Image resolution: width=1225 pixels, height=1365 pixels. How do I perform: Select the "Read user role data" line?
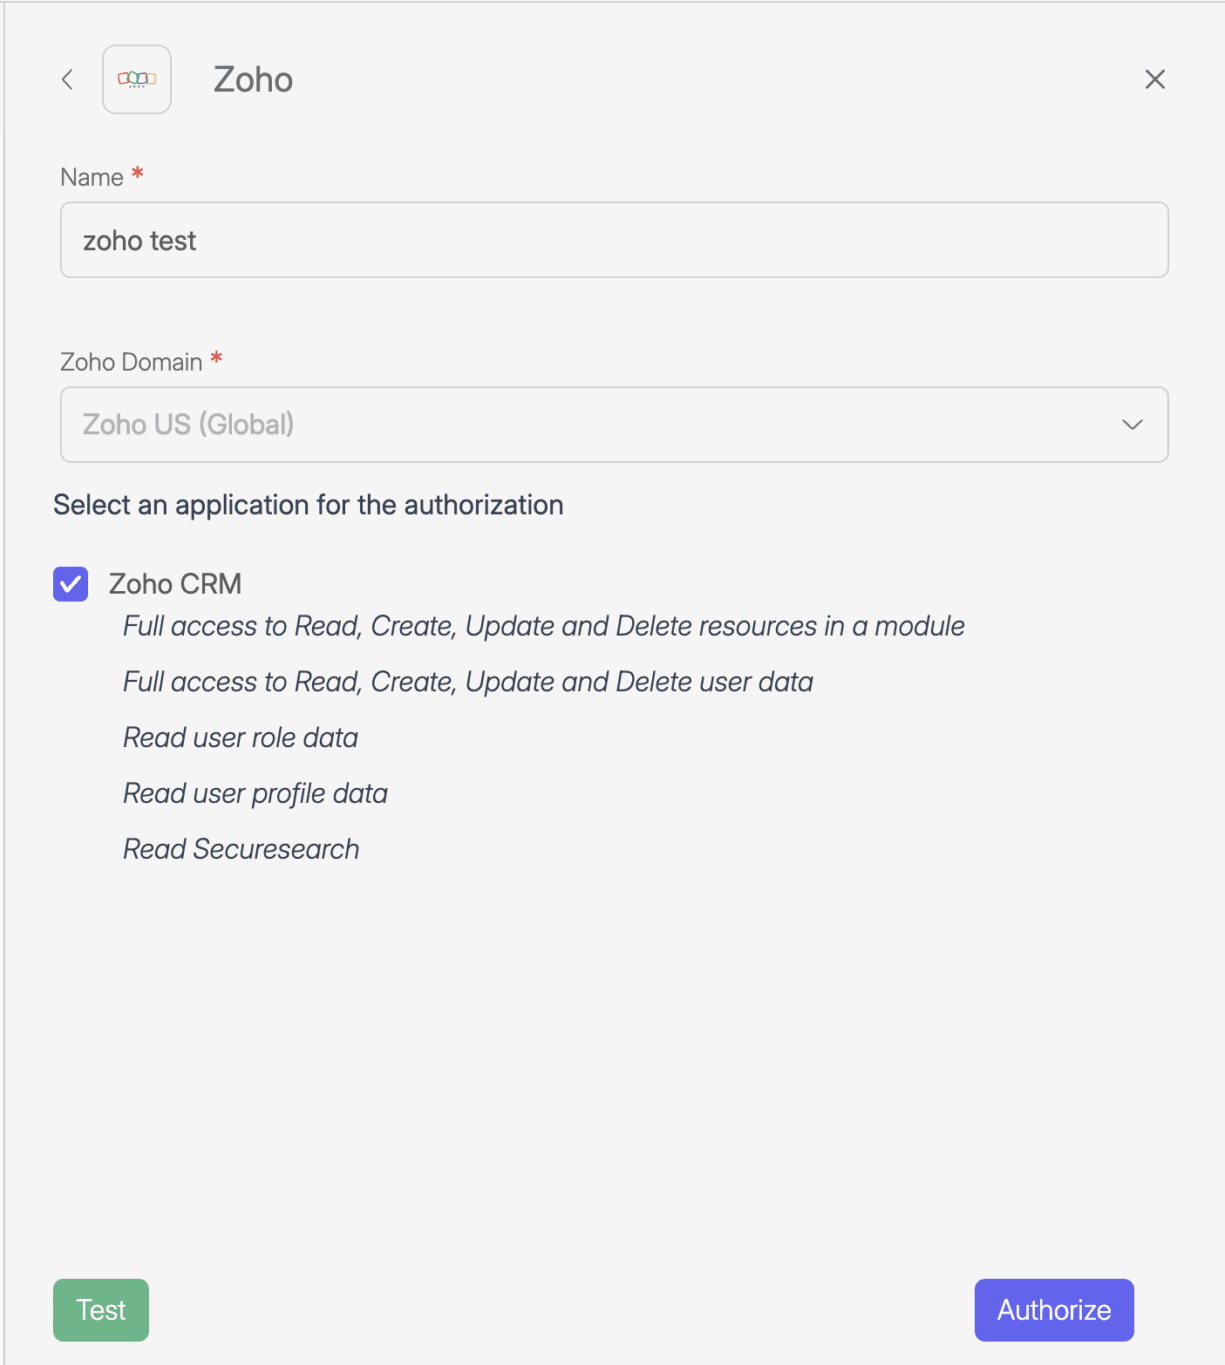click(240, 738)
